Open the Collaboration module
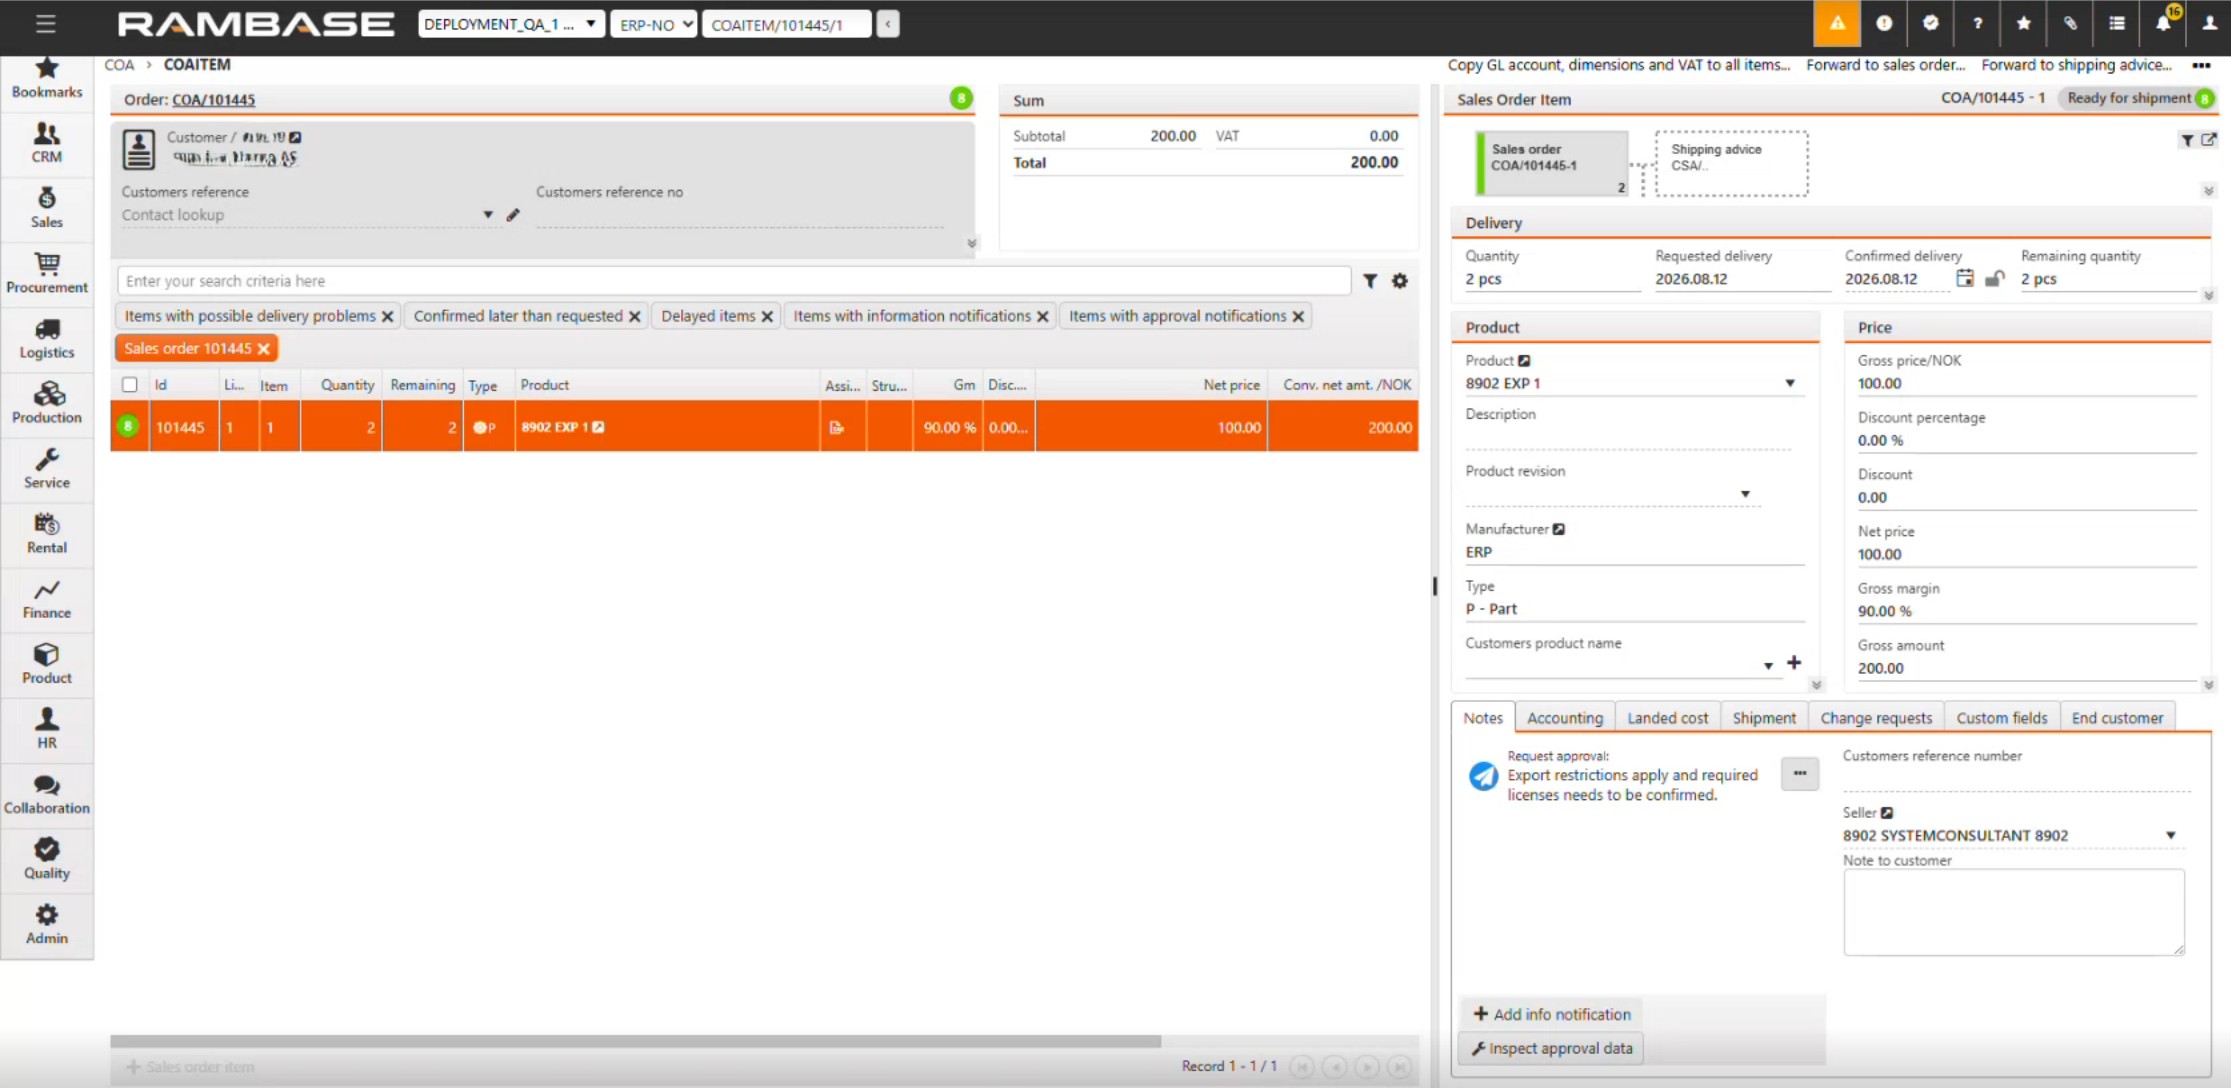Image resolution: width=2231 pixels, height=1088 pixels. pos(47,793)
